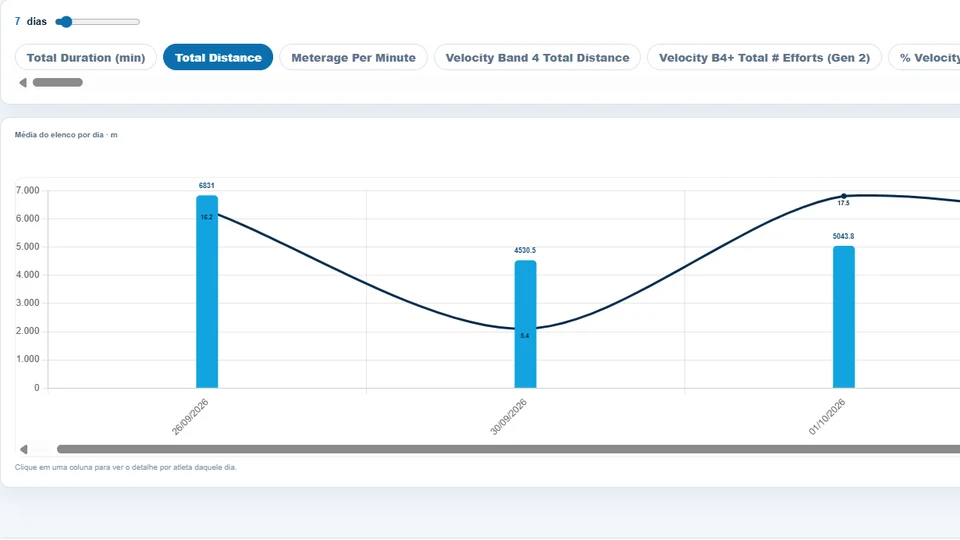Click the line point labeled 5.4

[x=525, y=329]
